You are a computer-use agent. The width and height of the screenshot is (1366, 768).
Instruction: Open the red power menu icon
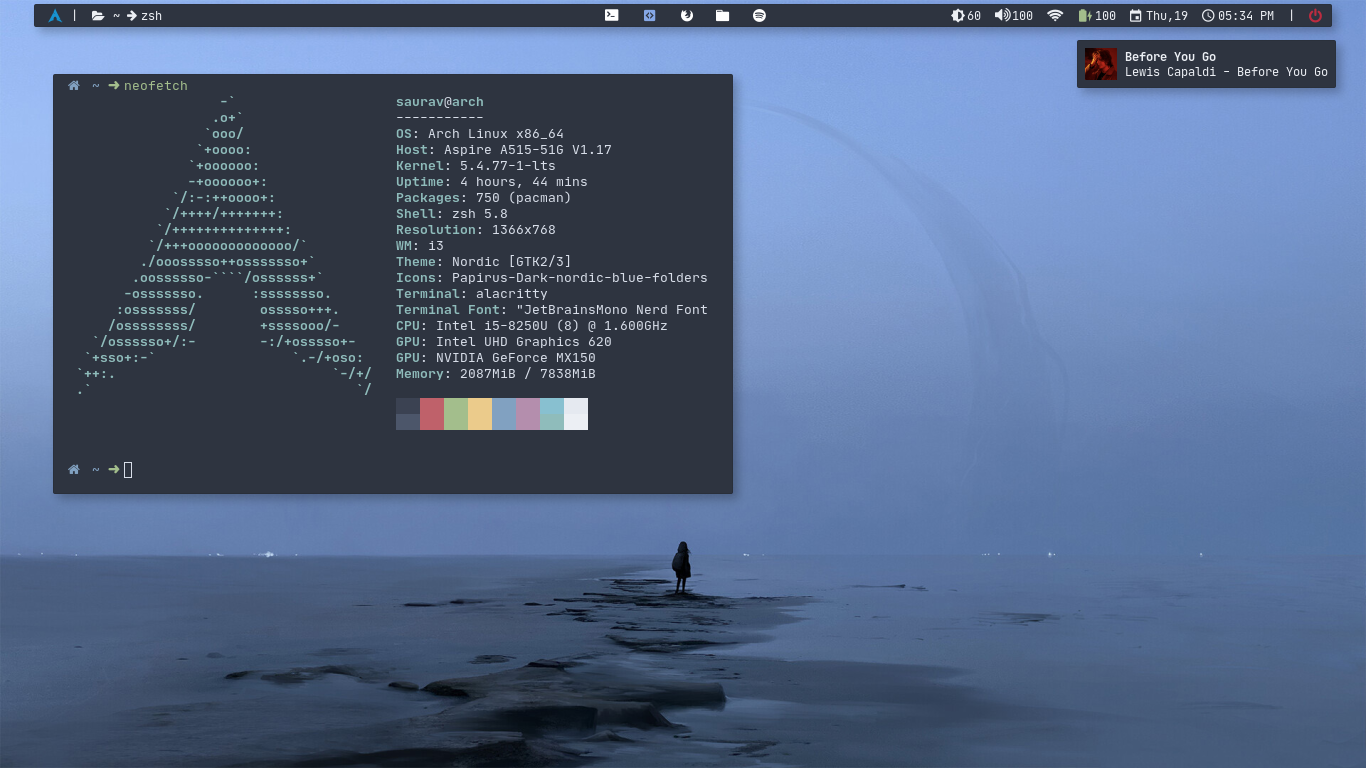coord(1315,16)
